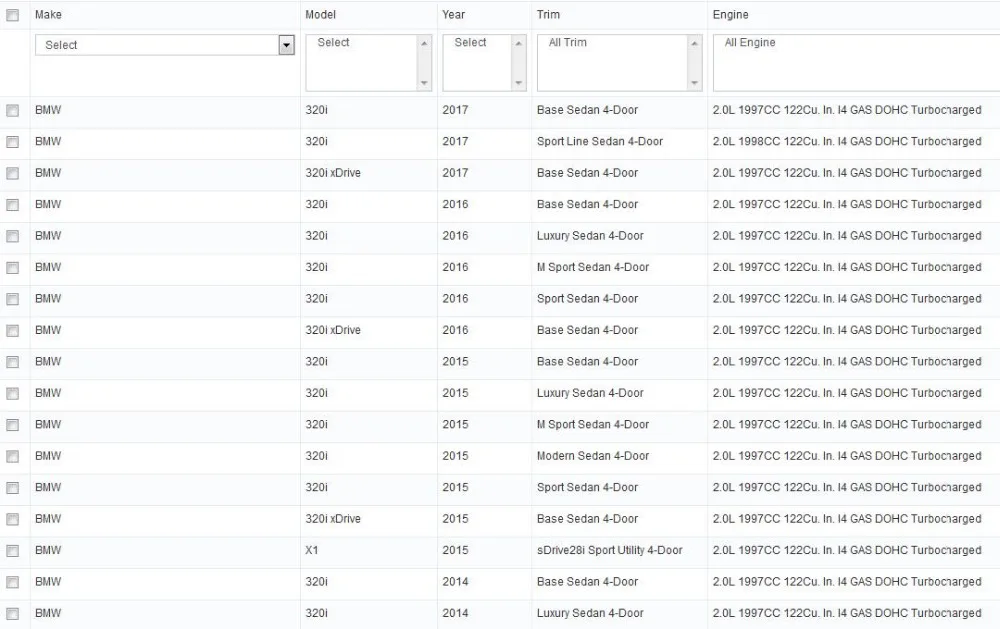Click Trim list scroll down arrow
Viewport: 1000px width, 629px height.
pos(695,83)
